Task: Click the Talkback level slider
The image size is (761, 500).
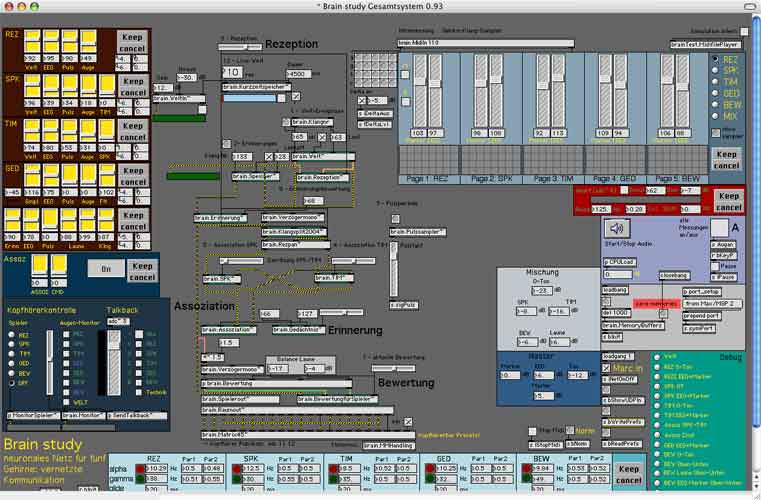Action: pyautogui.click(x=114, y=363)
